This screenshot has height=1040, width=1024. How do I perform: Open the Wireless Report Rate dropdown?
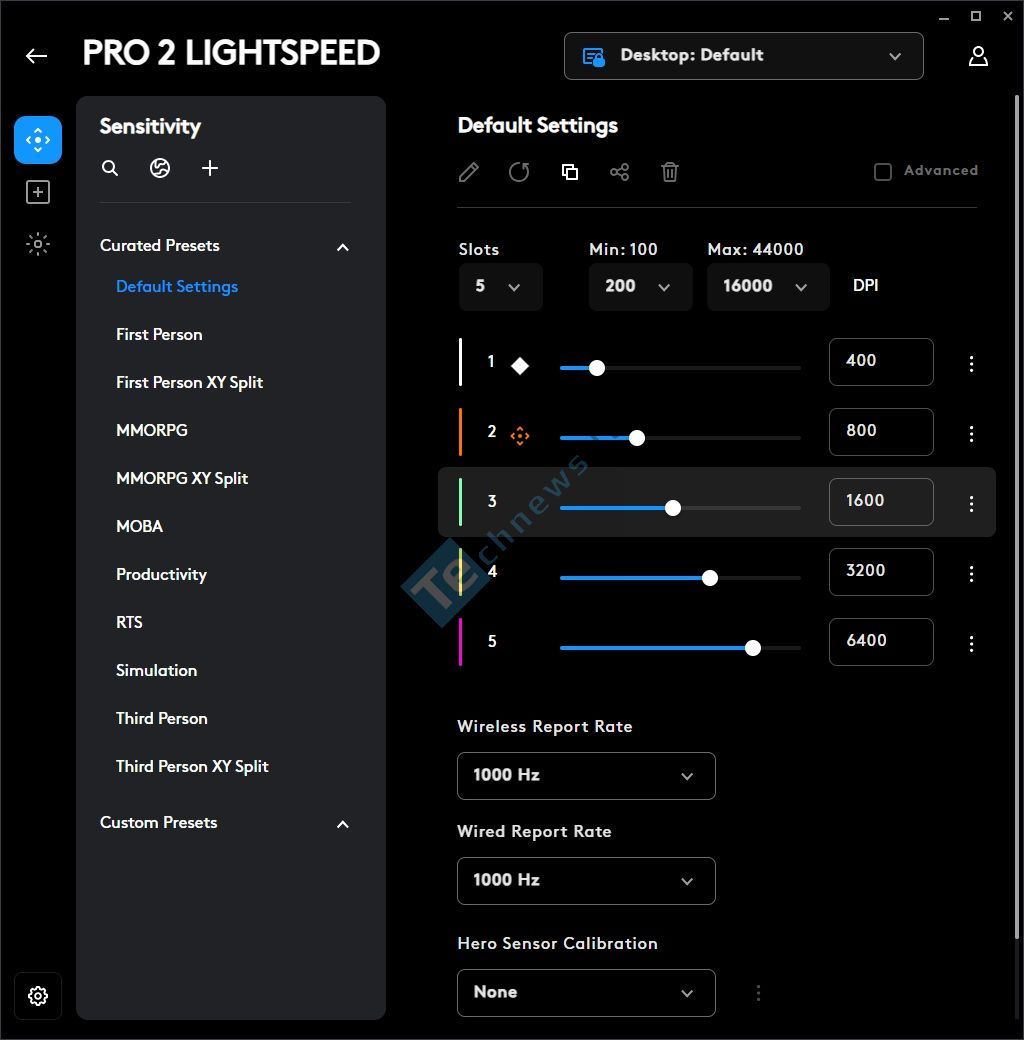(586, 776)
